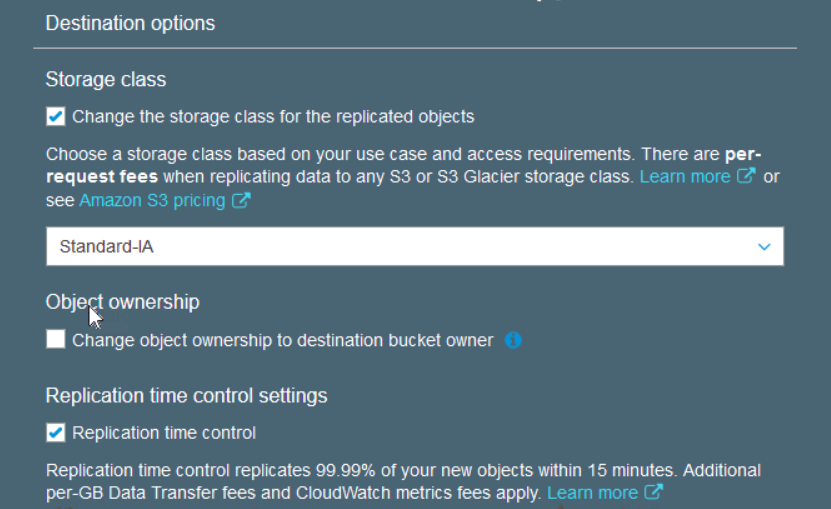This screenshot has height=509, width=831.
Task: Click the Object ownership heading
Action: click(122, 302)
